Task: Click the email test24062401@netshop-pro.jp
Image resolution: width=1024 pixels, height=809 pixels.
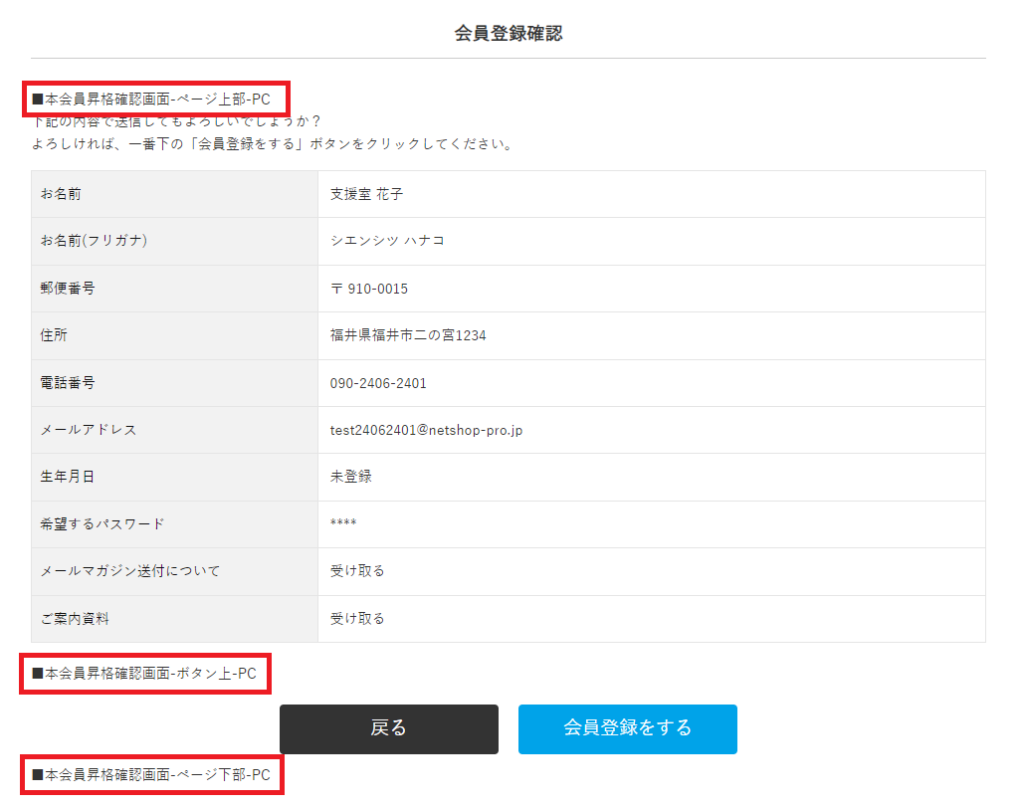Action: pos(427,430)
